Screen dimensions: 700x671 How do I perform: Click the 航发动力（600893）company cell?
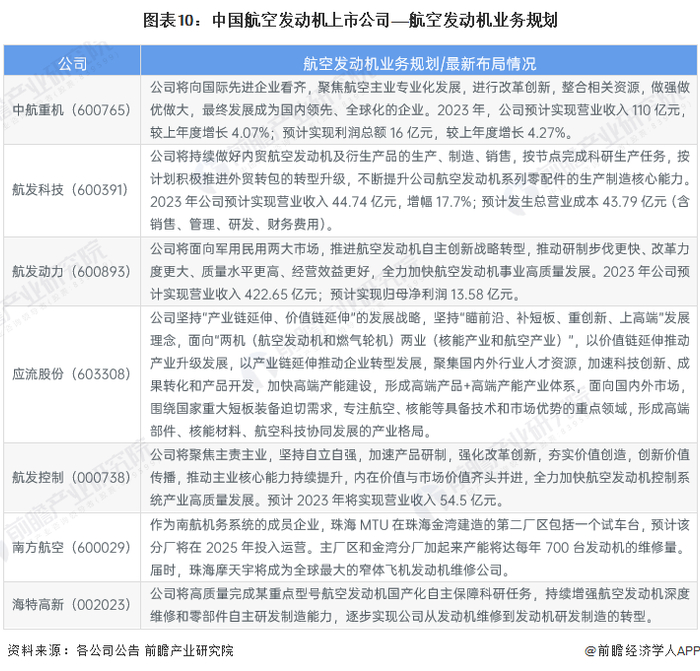pos(72,271)
